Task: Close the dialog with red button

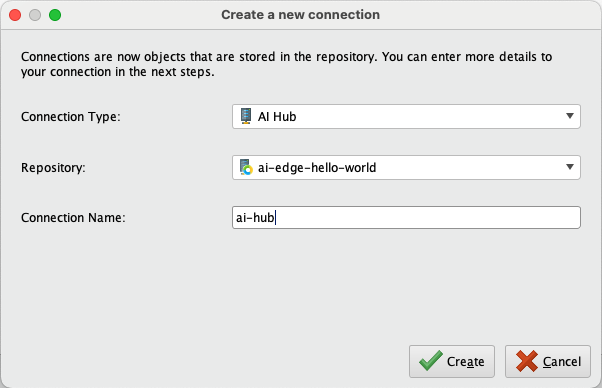Action: [x=15, y=15]
